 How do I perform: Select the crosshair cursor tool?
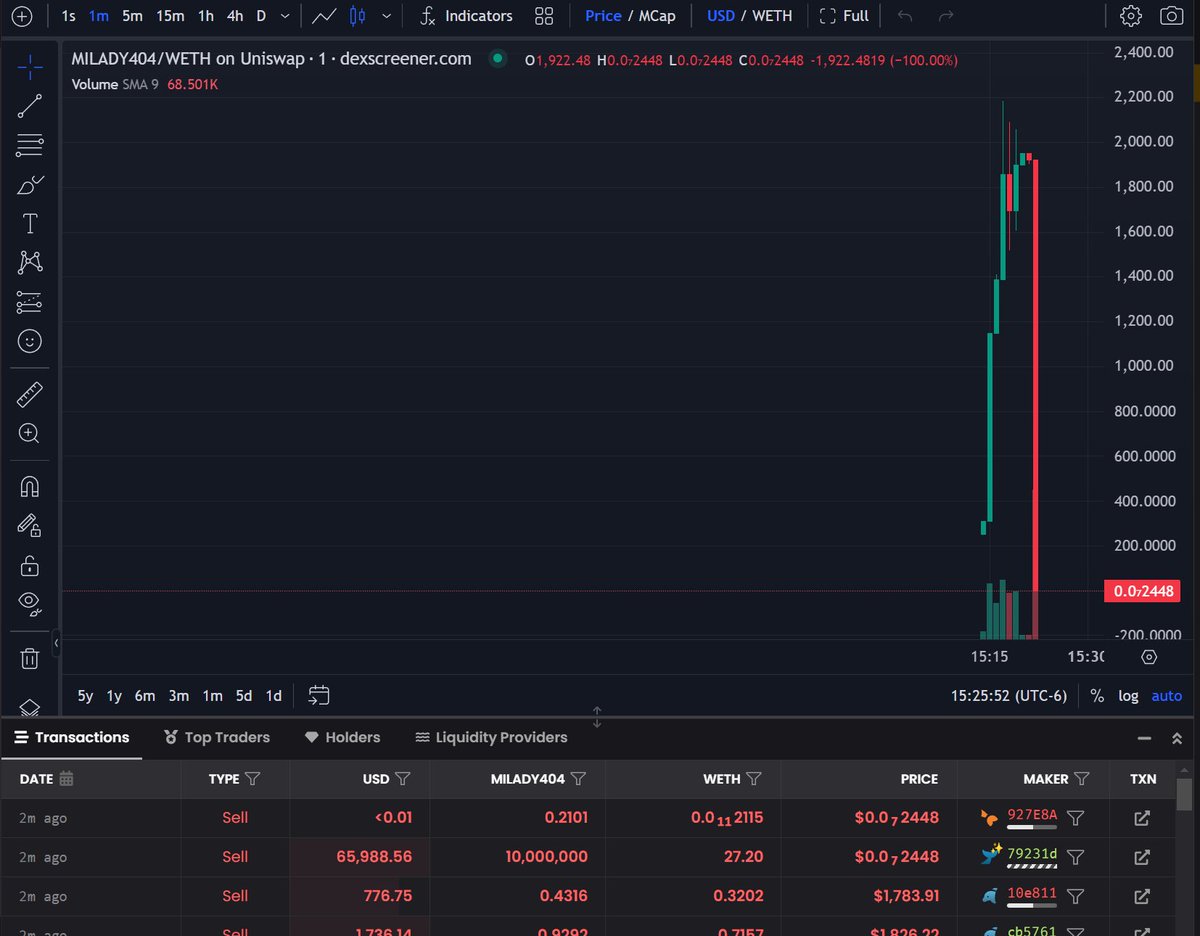(x=30, y=67)
